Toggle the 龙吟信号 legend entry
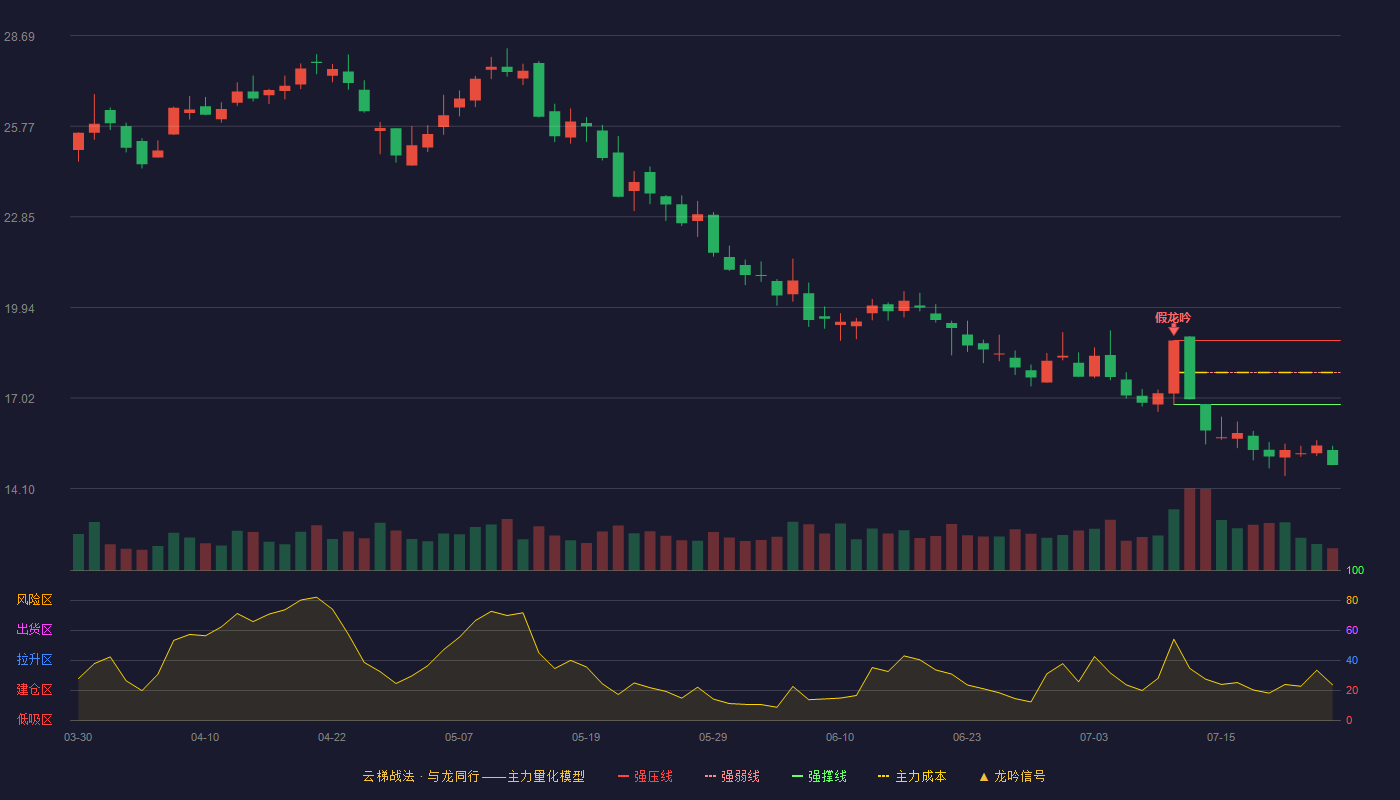This screenshot has width=1400, height=800. point(1012,776)
